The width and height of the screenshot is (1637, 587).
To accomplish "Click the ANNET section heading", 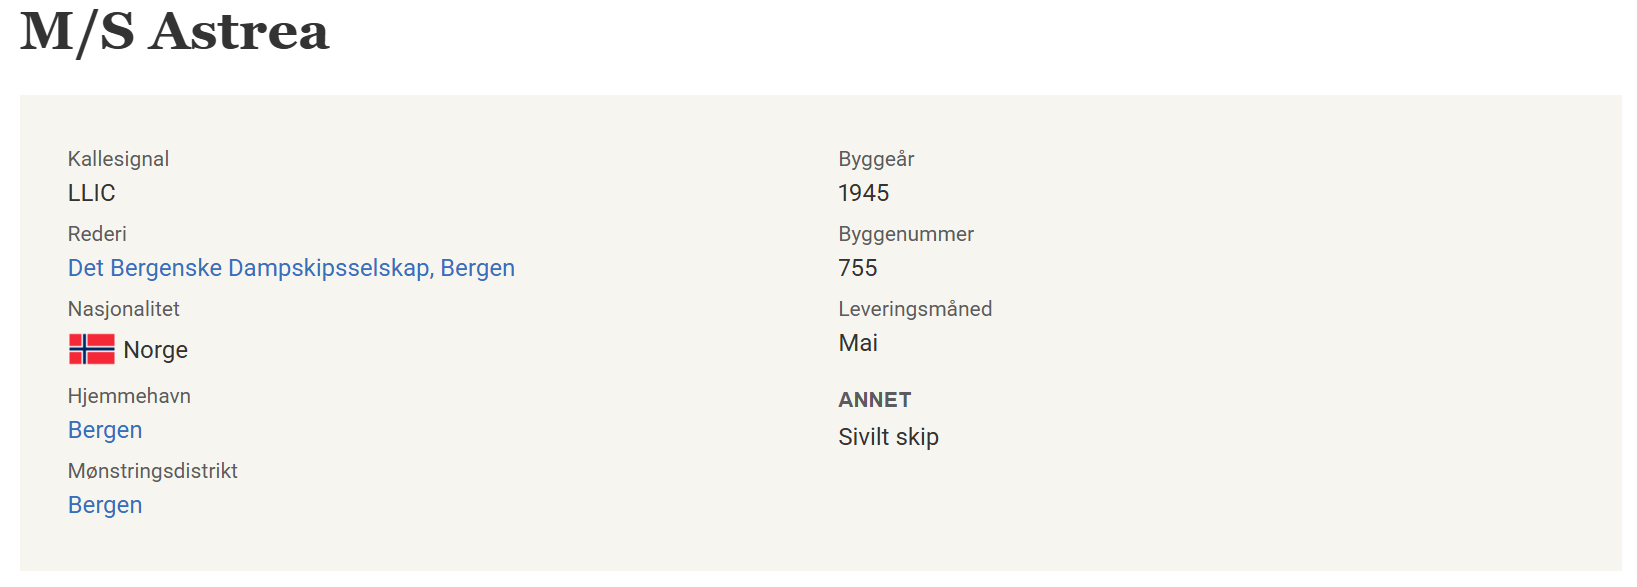I will pyautogui.click(x=875, y=400).
